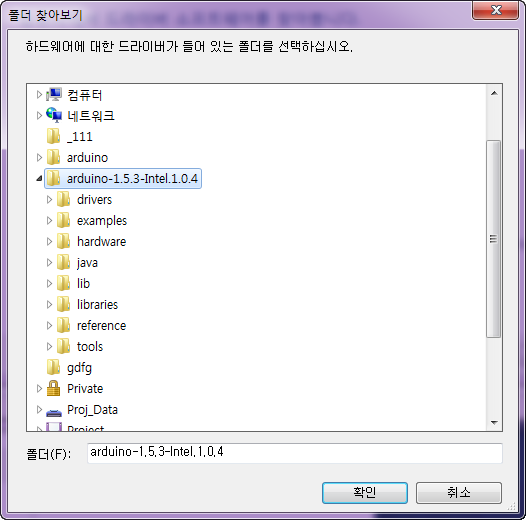Click the vertical scrollbar thumb
526x520 pixels.
[493, 239]
